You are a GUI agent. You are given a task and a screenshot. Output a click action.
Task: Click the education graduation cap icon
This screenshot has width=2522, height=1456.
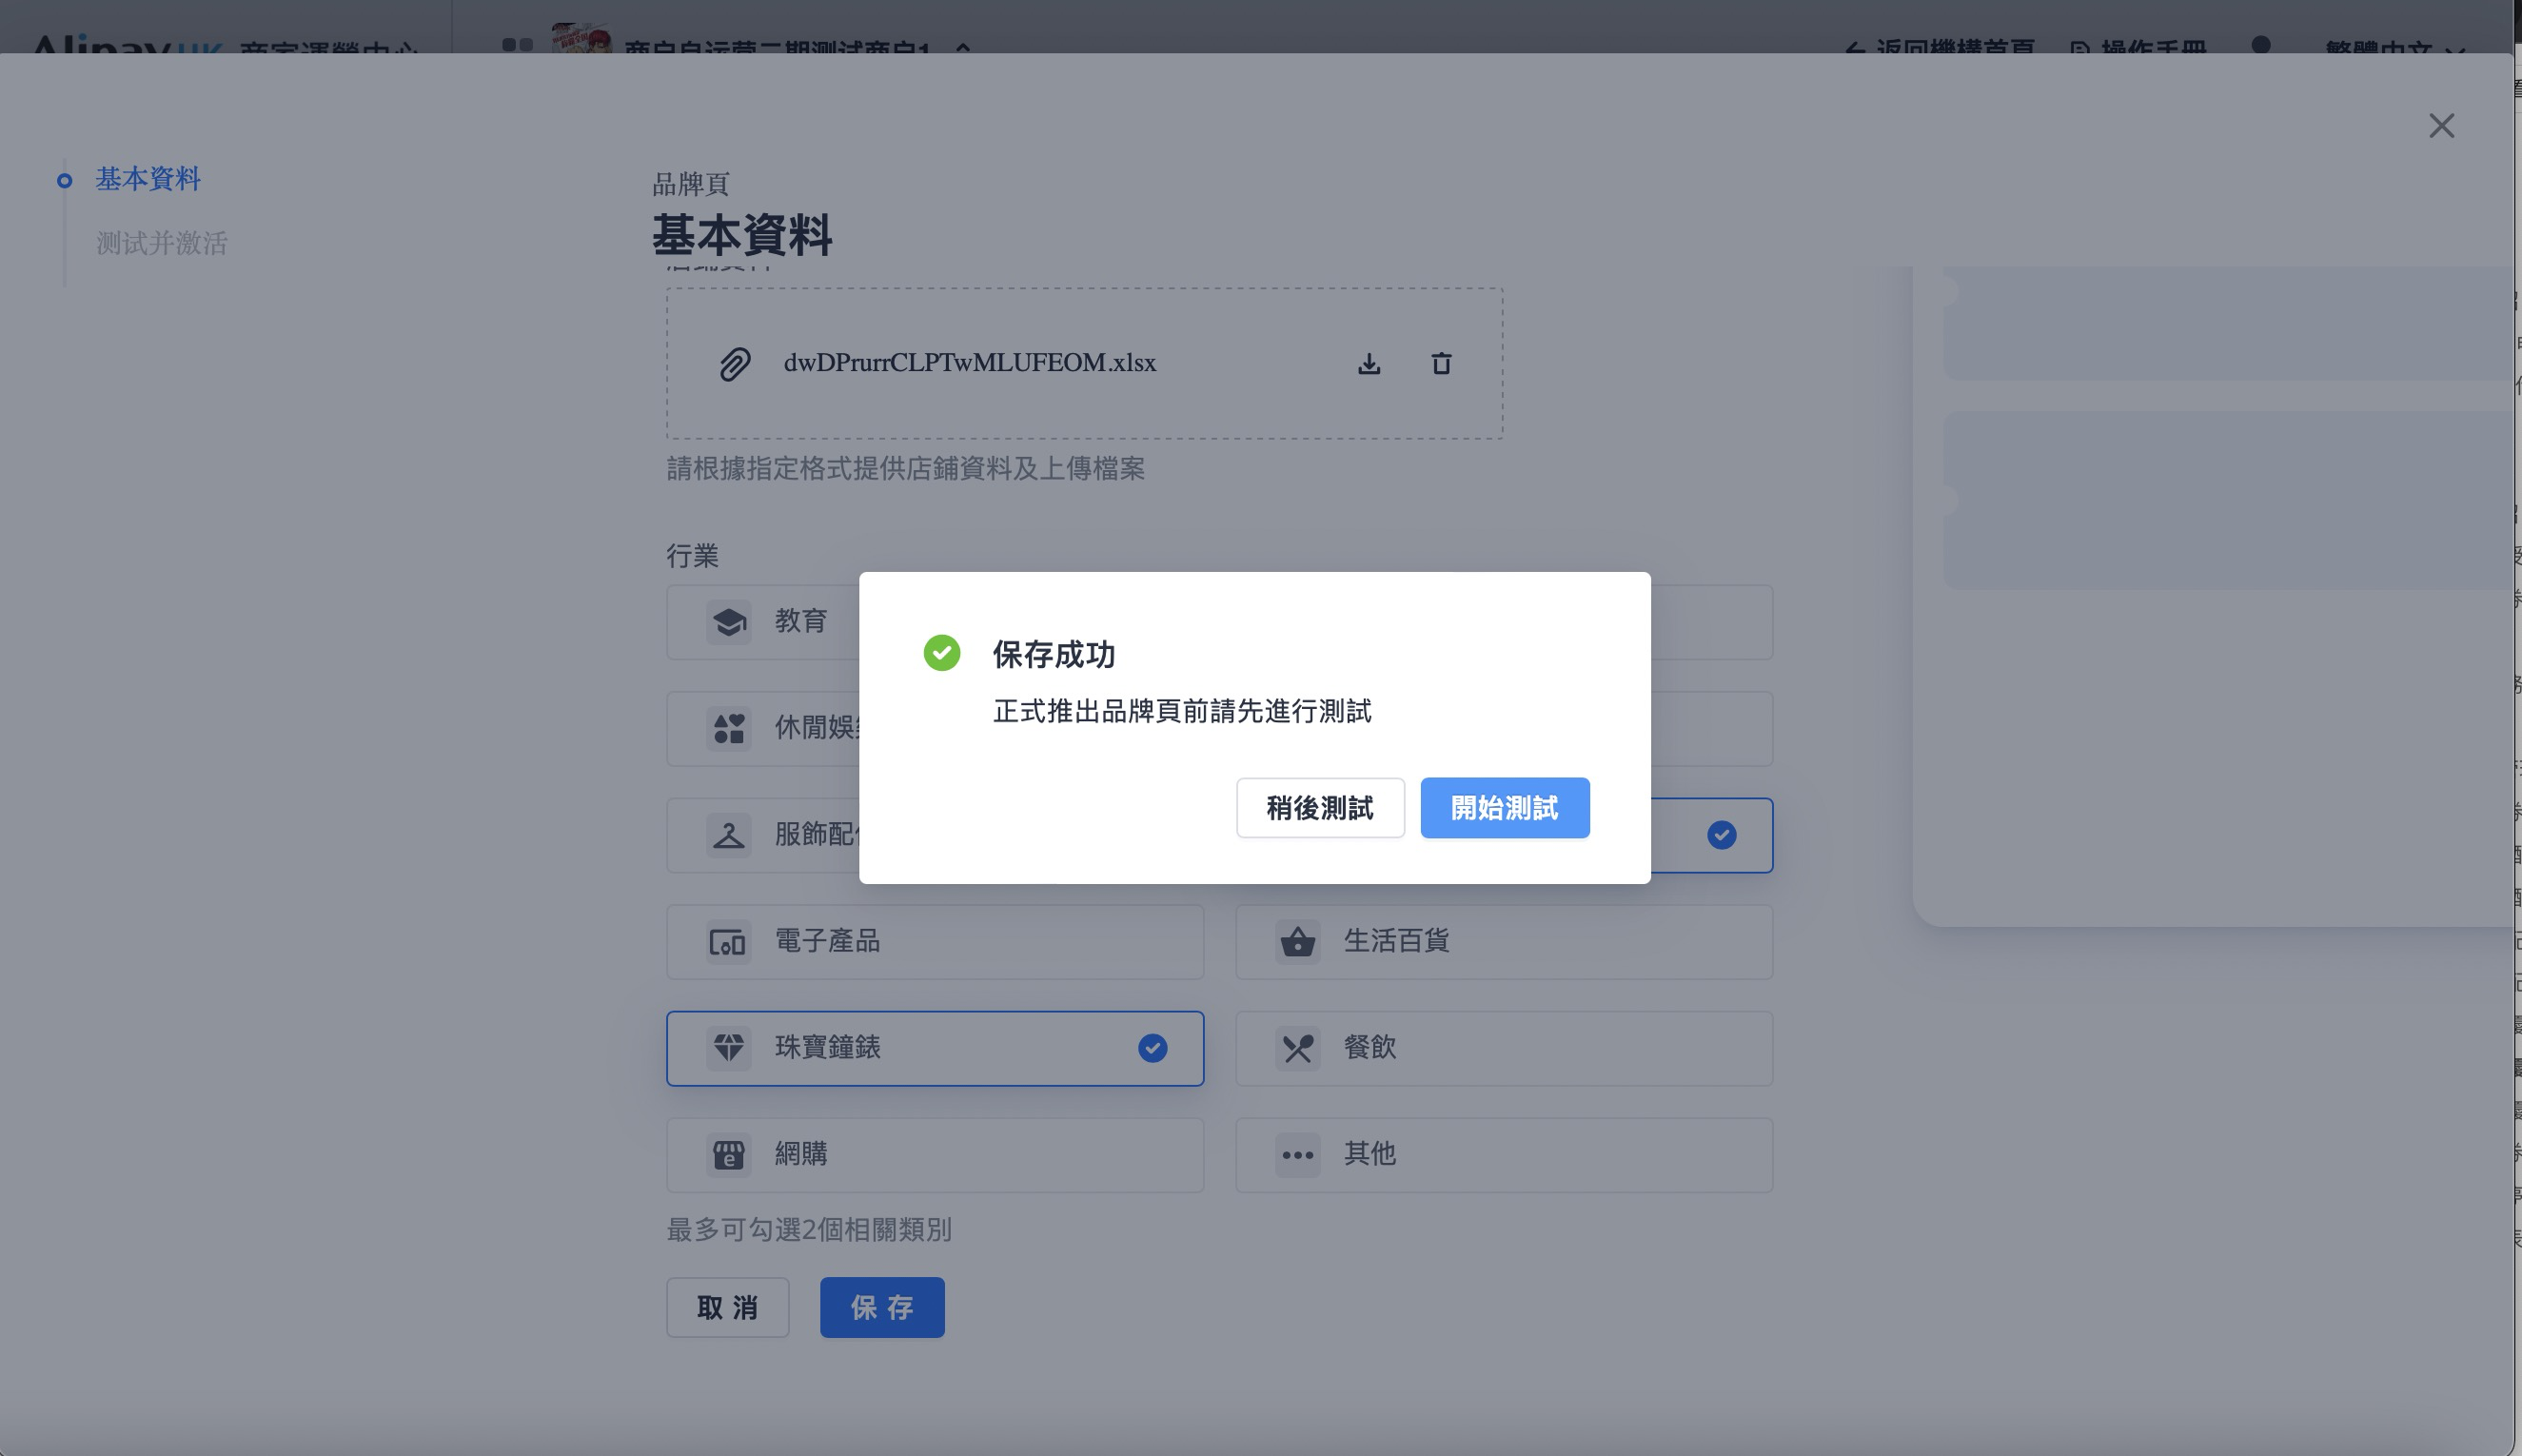point(729,622)
